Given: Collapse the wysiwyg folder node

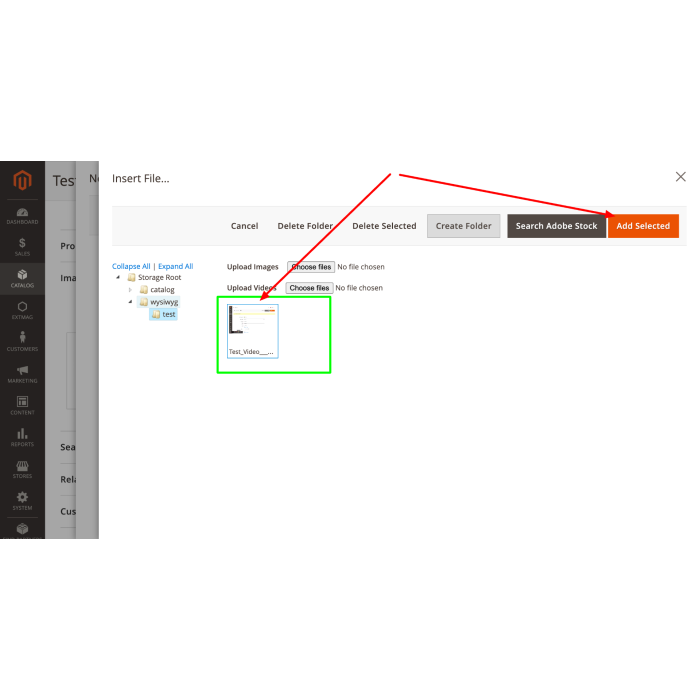Looking at the screenshot, I should click(130, 302).
